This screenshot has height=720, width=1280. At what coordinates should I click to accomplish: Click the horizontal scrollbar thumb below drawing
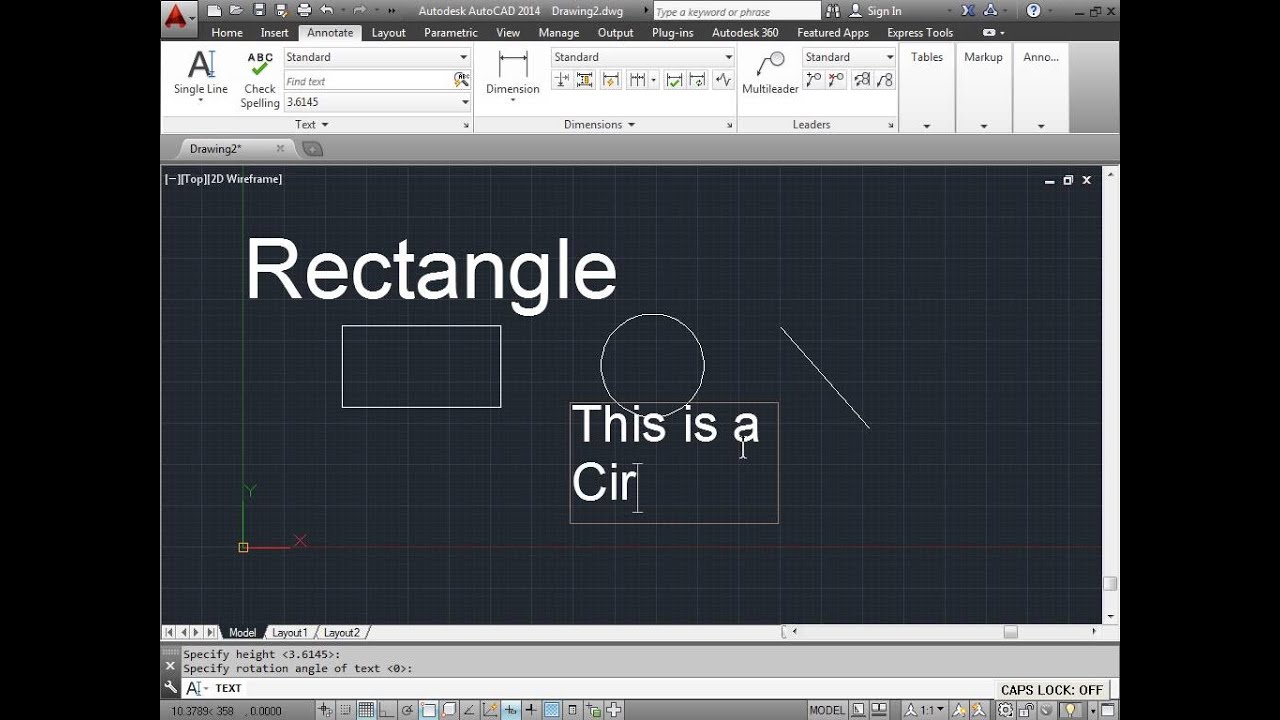click(x=1010, y=632)
